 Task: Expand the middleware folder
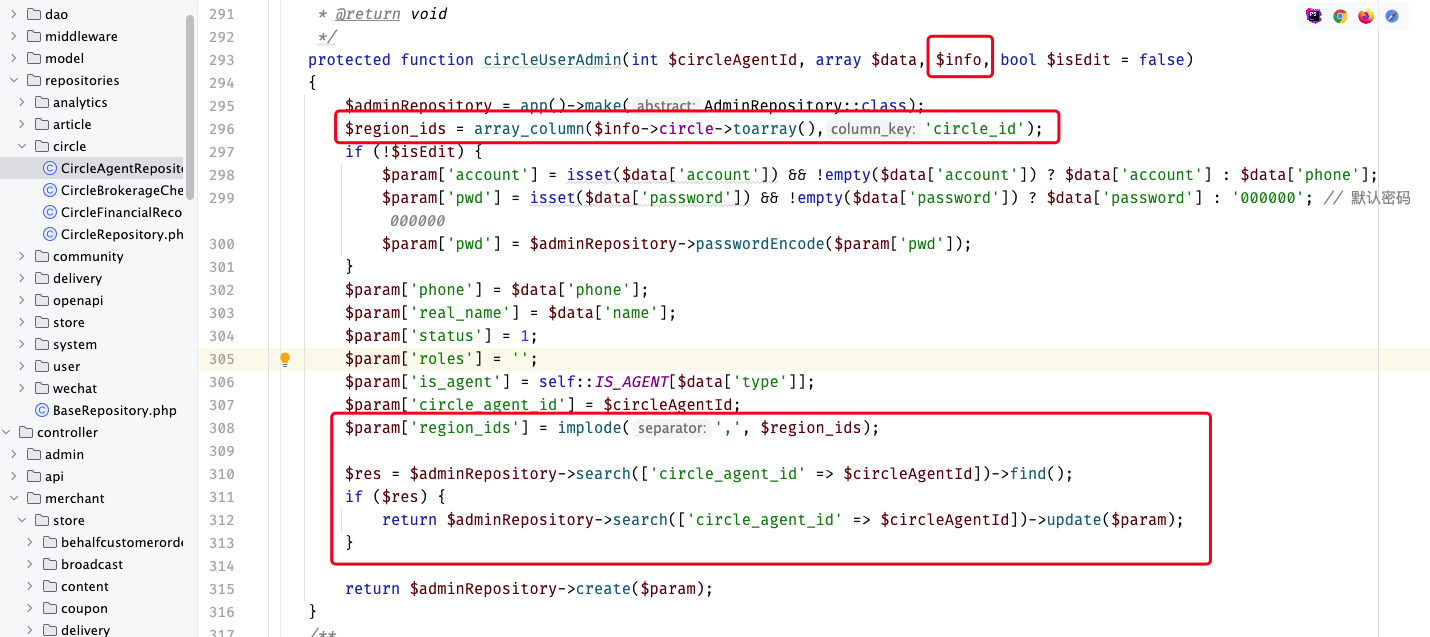click(x=14, y=36)
